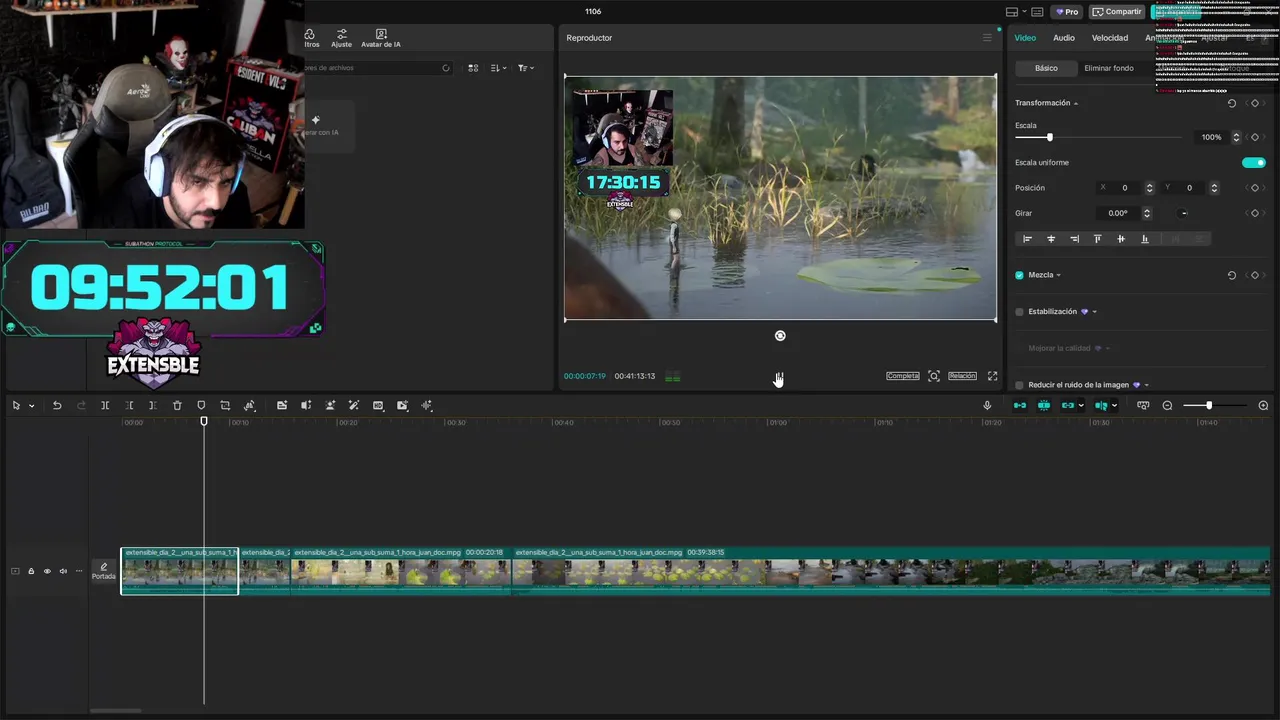Open pointer tool mode dropdown arrow
The height and width of the screenshot is (720, 1280).
pyautogui.click(x=32, y=406)
